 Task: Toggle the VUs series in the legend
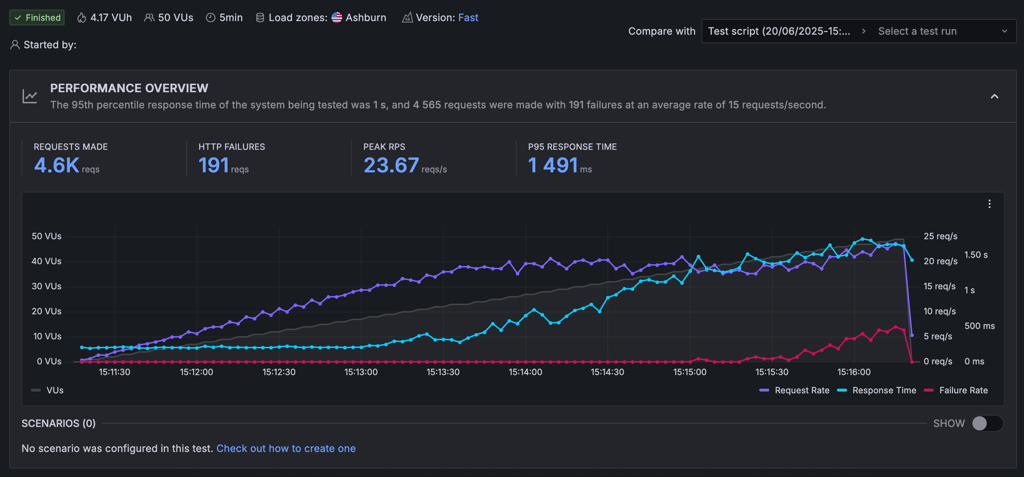coord(46,390)
